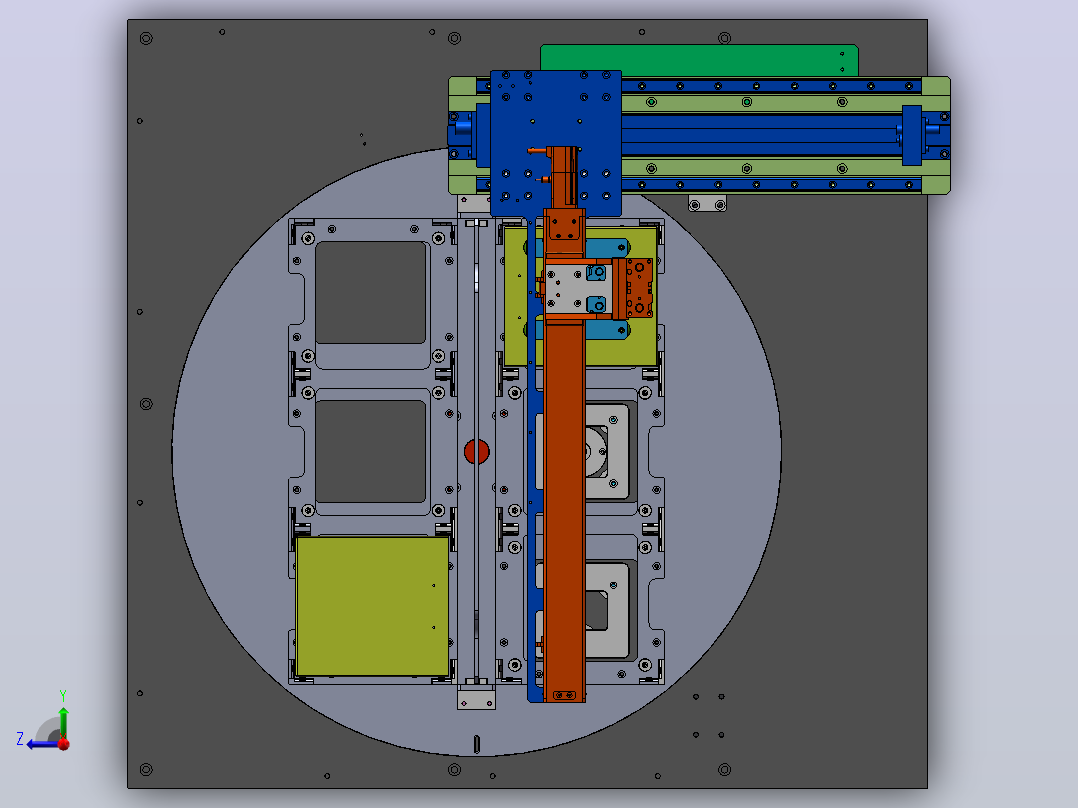Select the gray bracket at the center rail bottom
Viewport: 1078px width, 808px height.
[476, 697]
